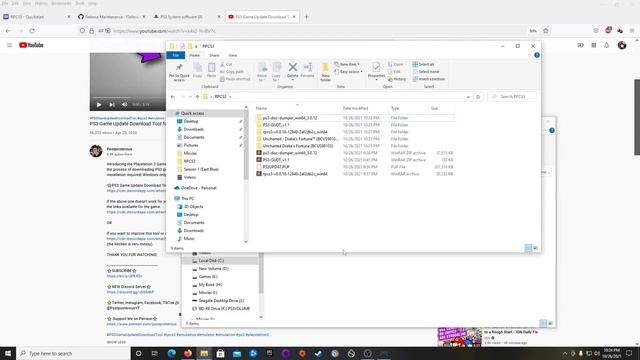Select Quick access in navigation pane

click(192, 113)
